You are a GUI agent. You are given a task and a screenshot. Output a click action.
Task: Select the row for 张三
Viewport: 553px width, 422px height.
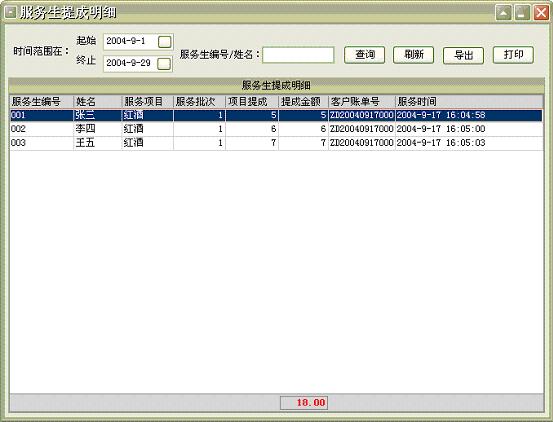276,115
